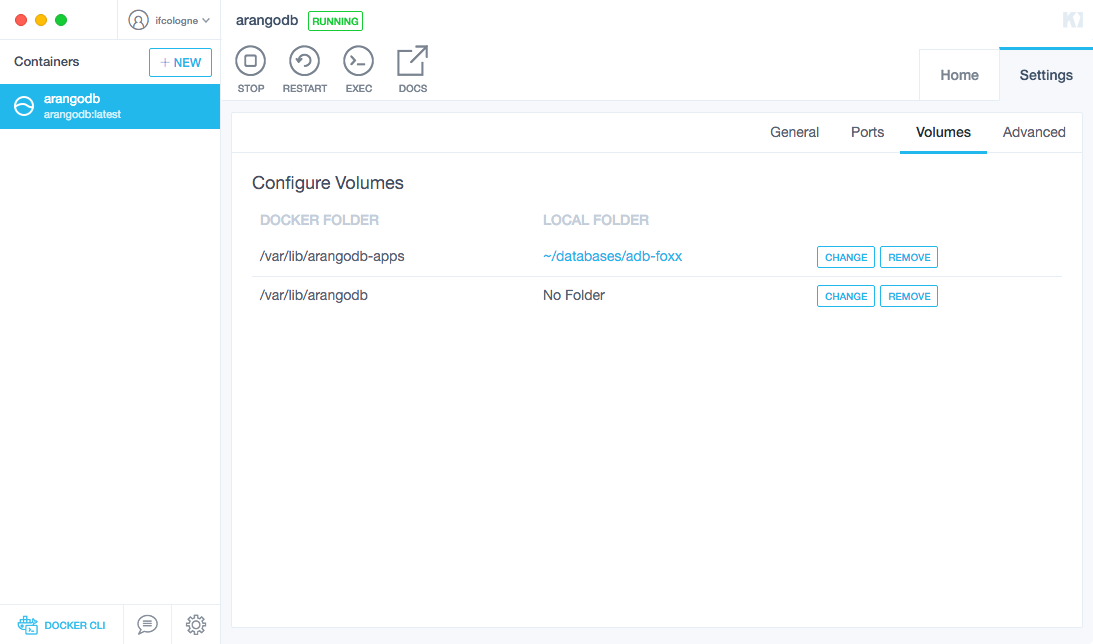Expand the ifcologne account dropdown
1093x644 pixels.
click(169, 20)
